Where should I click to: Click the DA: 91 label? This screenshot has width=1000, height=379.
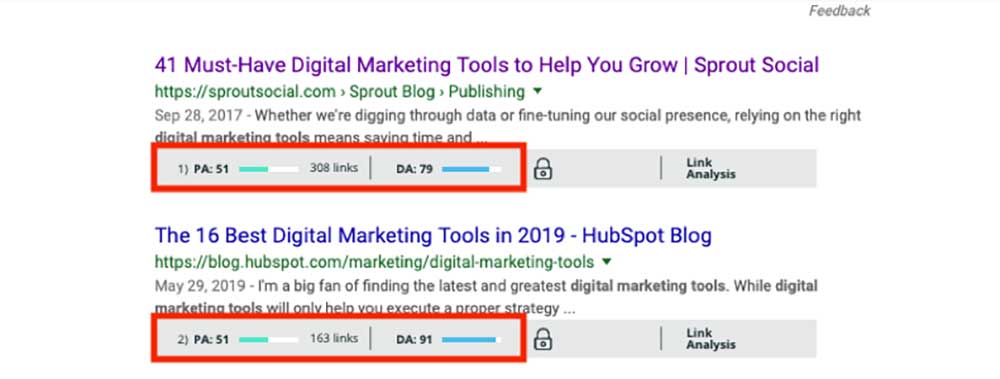click(415, 339)
